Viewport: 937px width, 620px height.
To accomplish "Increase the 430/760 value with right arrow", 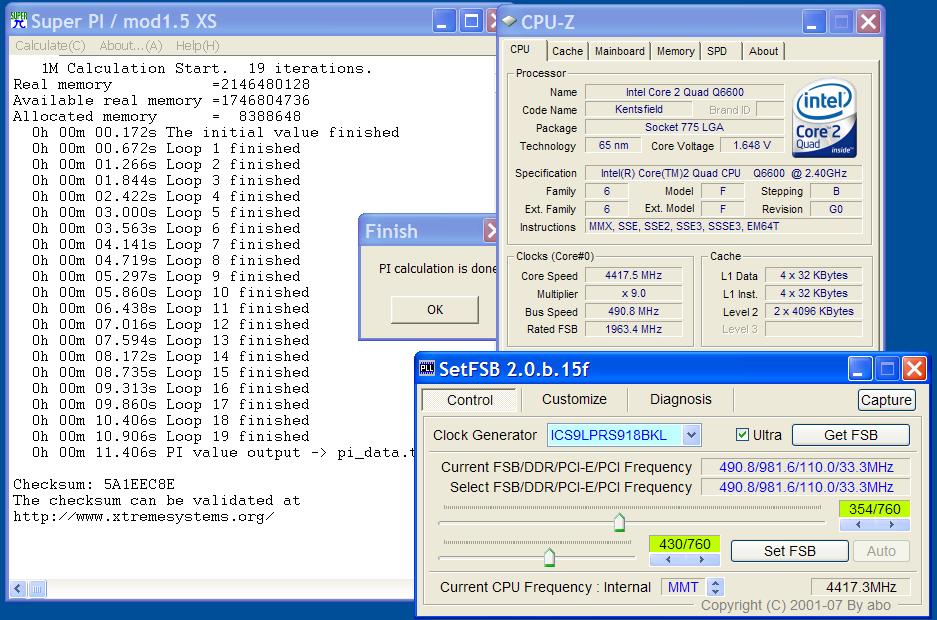I will pos(702,560).
